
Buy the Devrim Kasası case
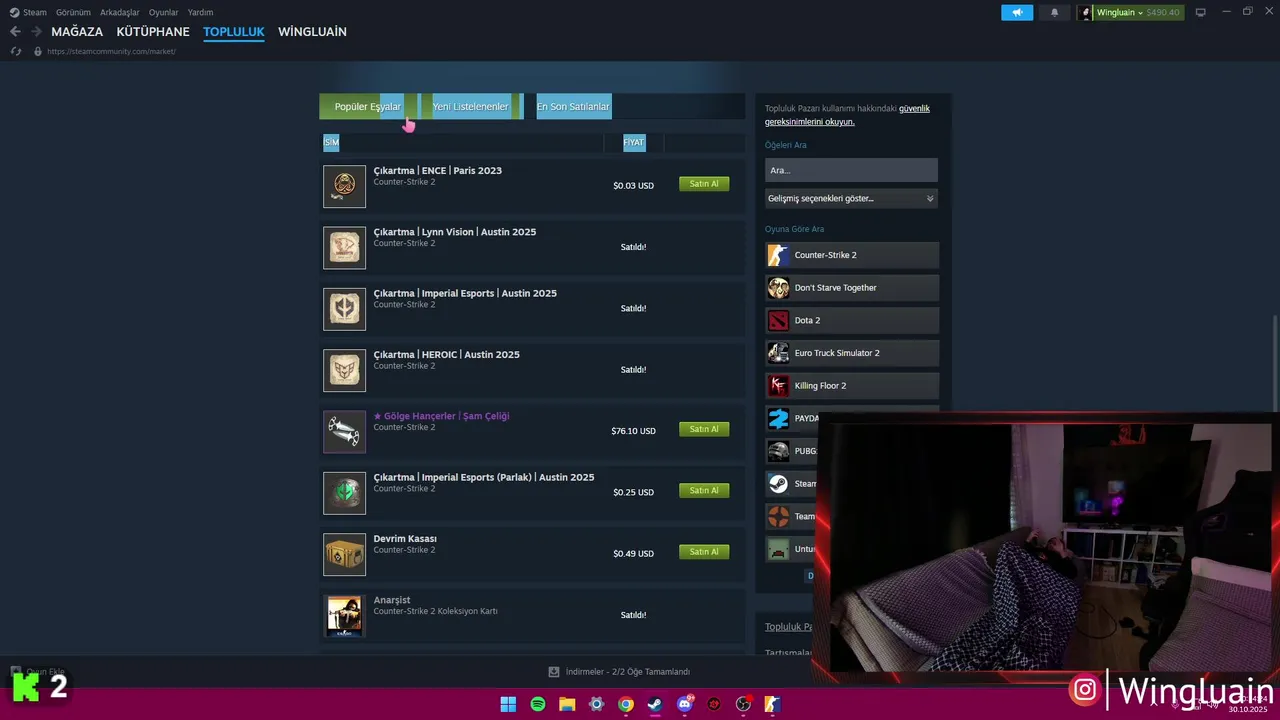point(704,552)
